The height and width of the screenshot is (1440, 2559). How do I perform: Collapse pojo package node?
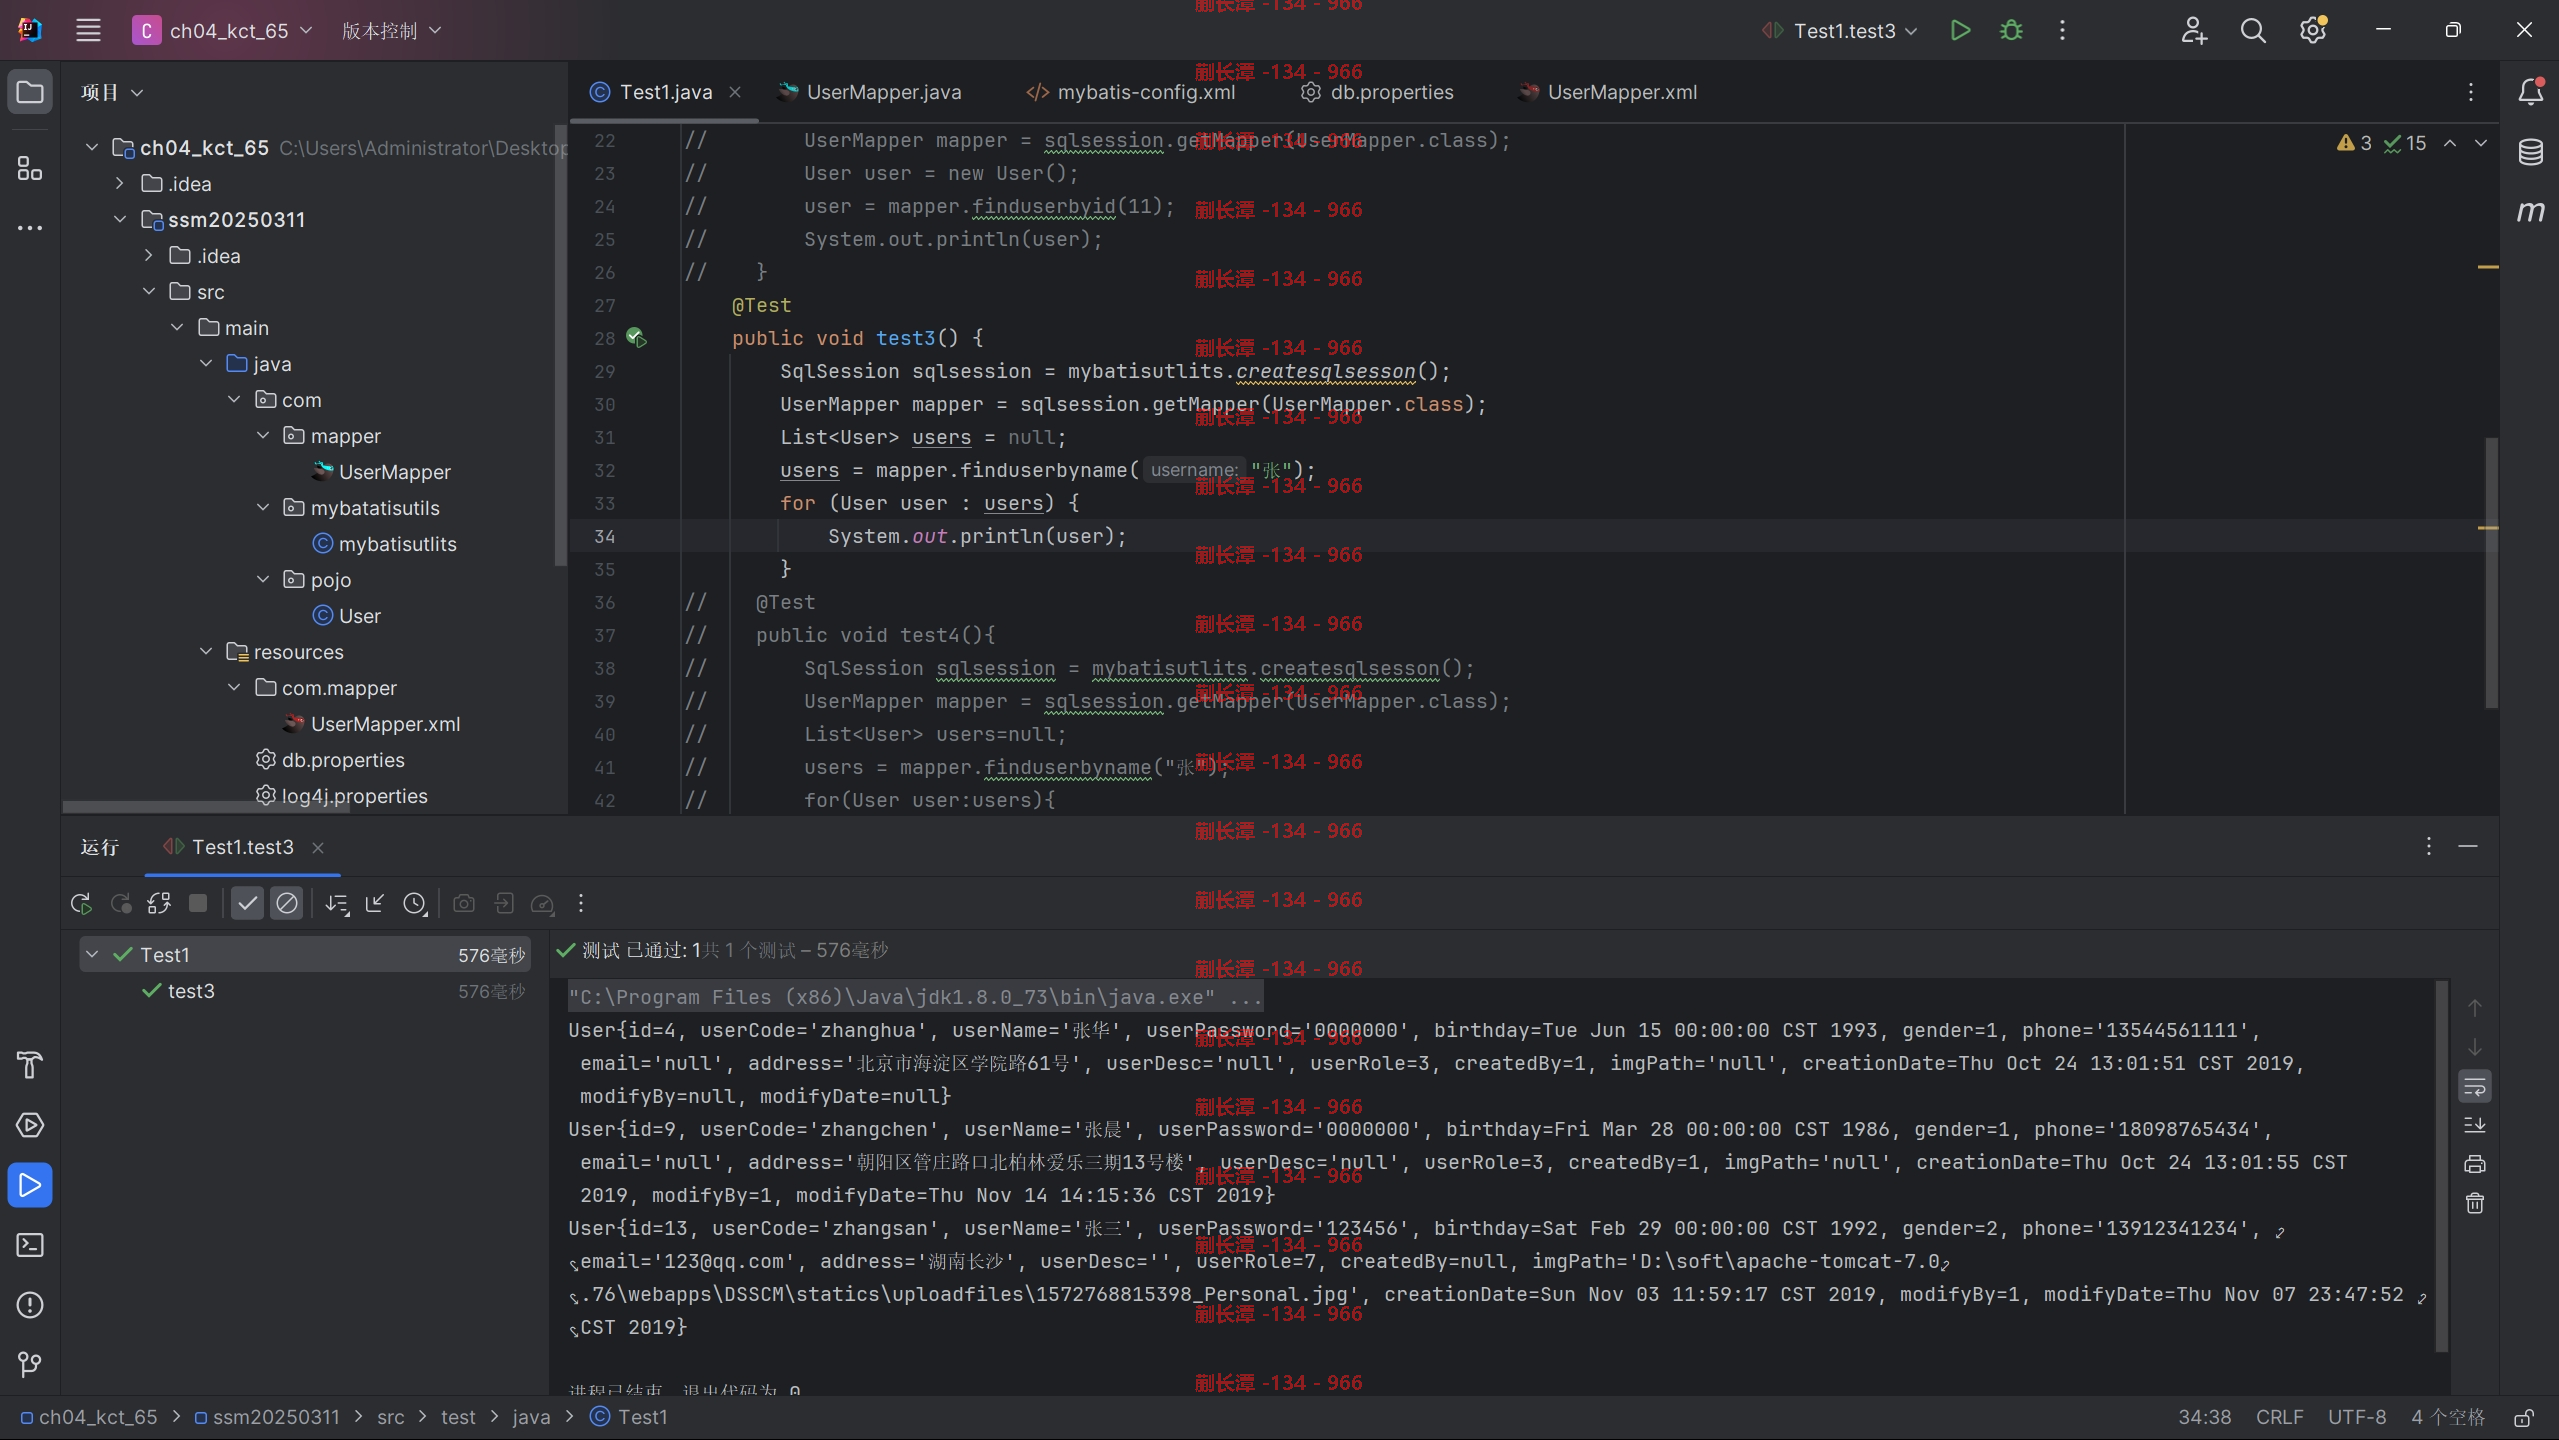[263, 579]
